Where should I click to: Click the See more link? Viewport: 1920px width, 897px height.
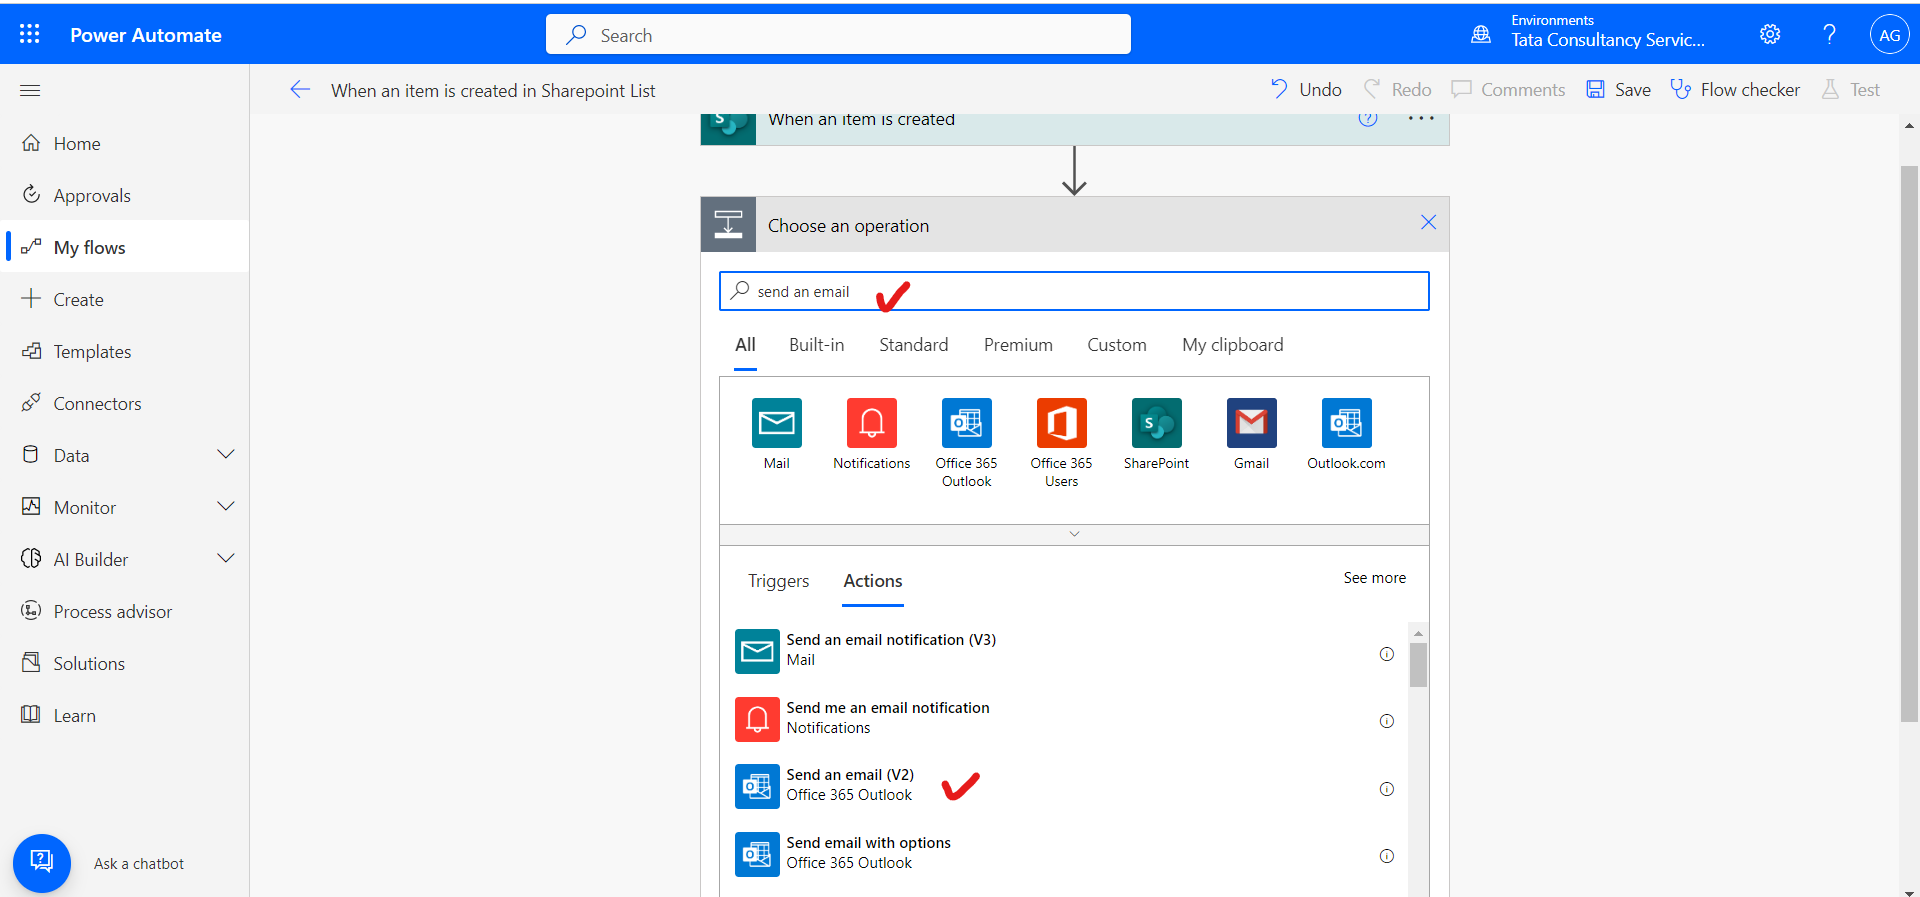[1374, 578]
